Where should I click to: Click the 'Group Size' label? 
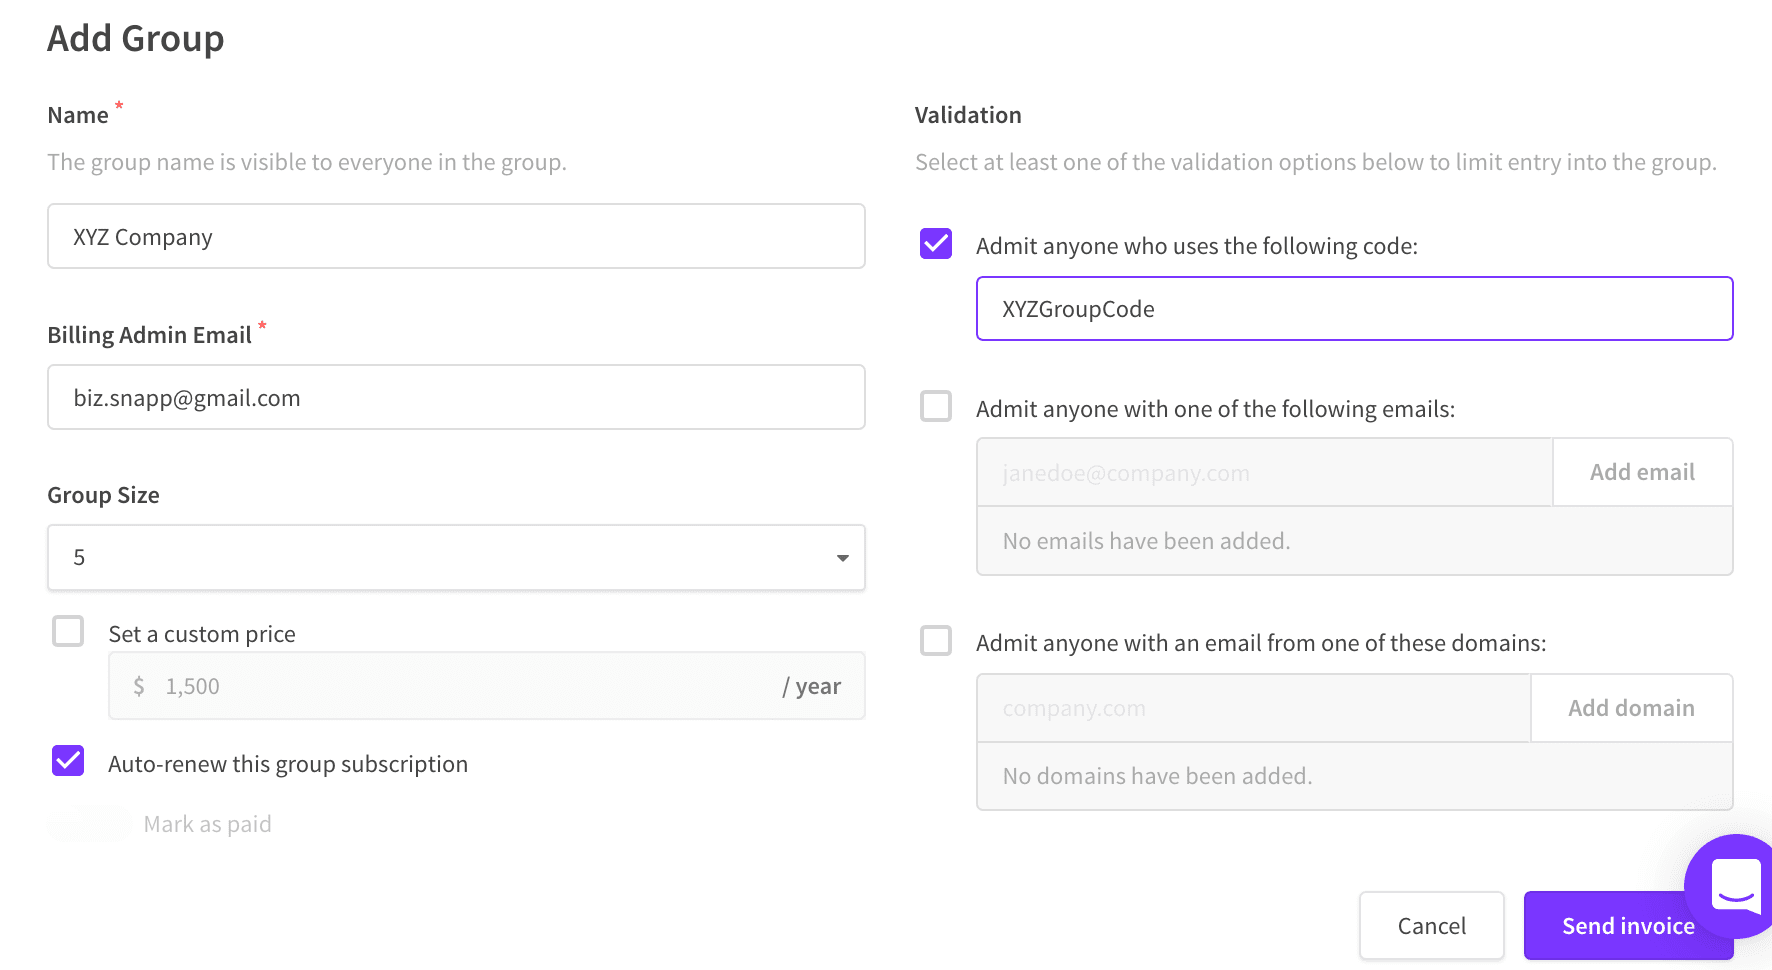coord(103,495)
